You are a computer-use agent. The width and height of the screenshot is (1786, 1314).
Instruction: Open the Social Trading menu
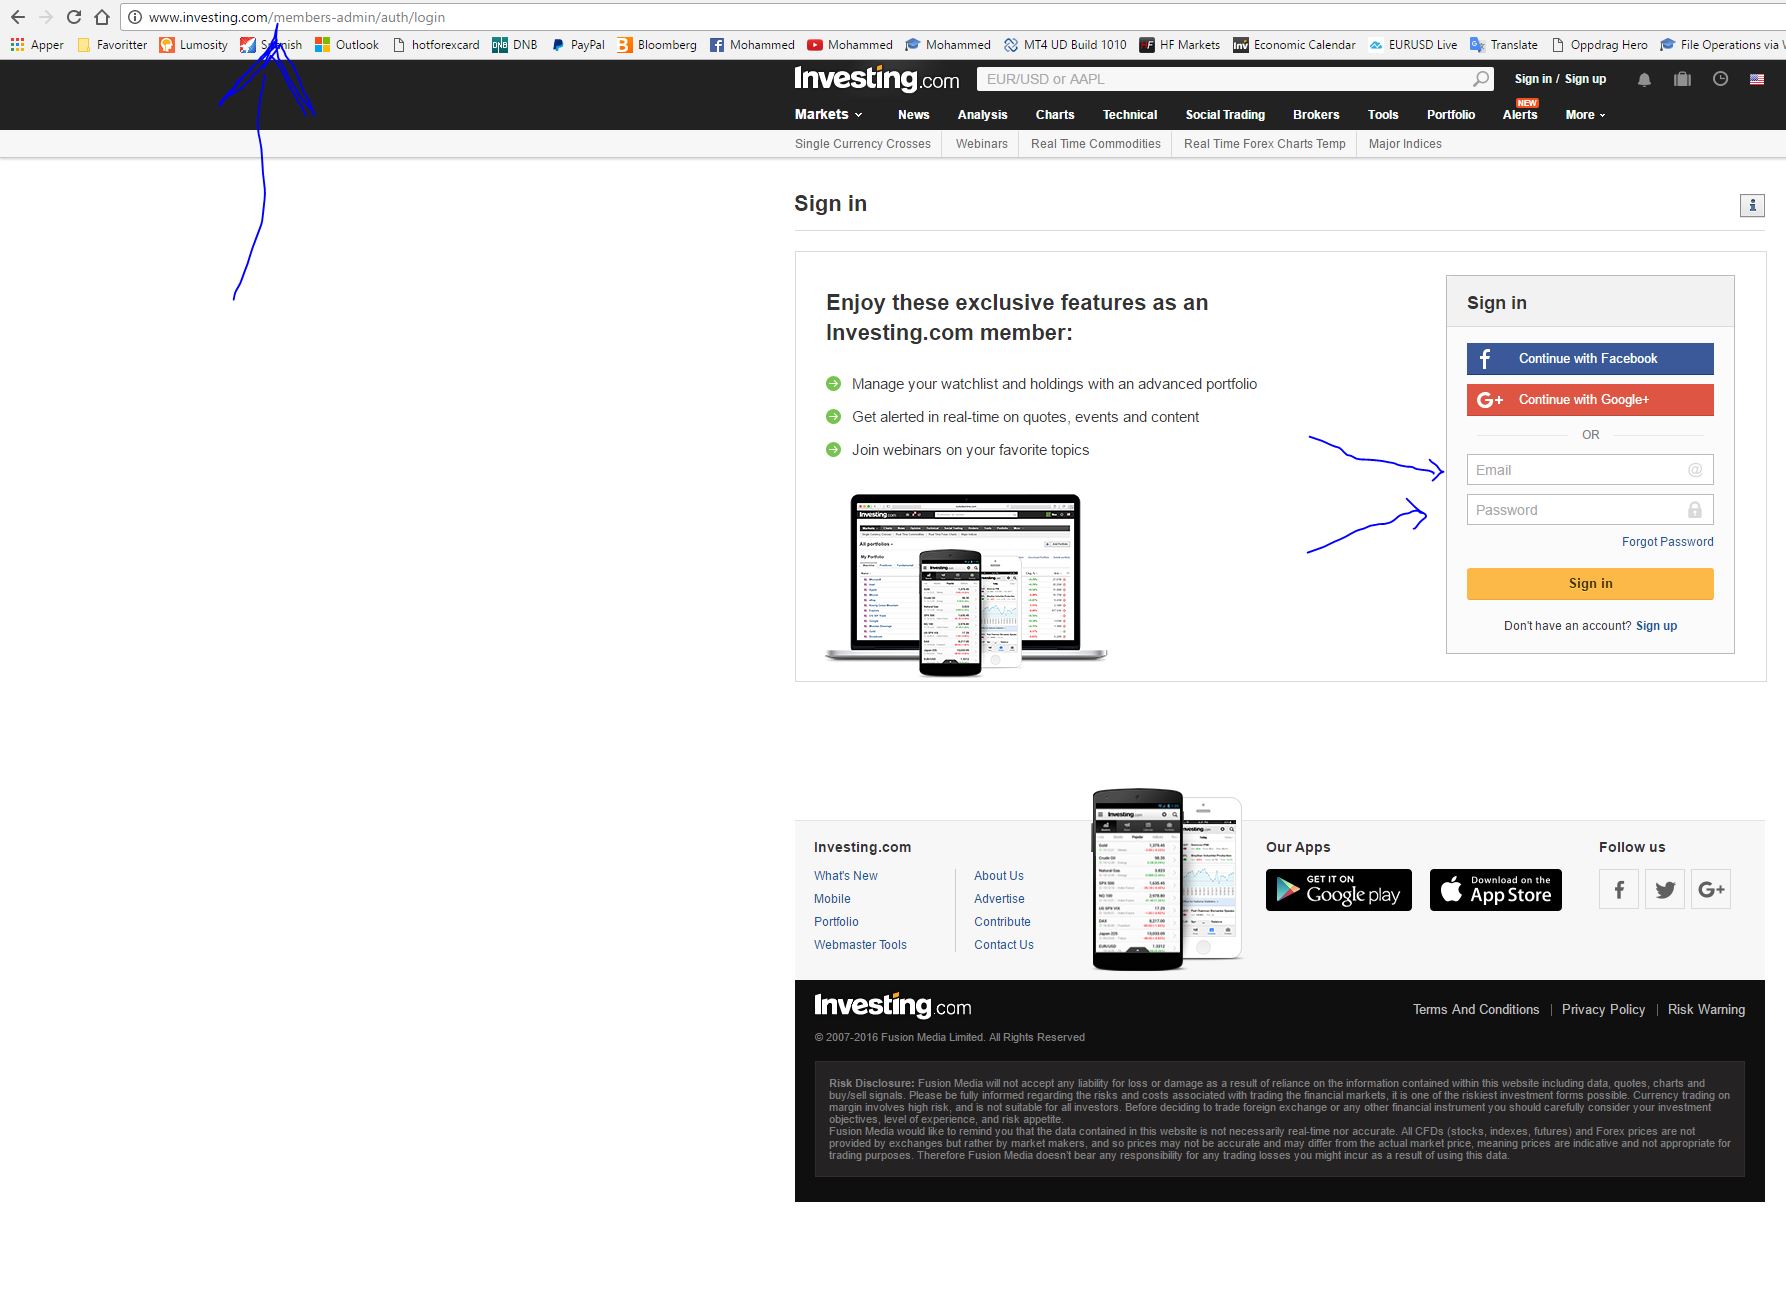click(x=1225, y=115)
